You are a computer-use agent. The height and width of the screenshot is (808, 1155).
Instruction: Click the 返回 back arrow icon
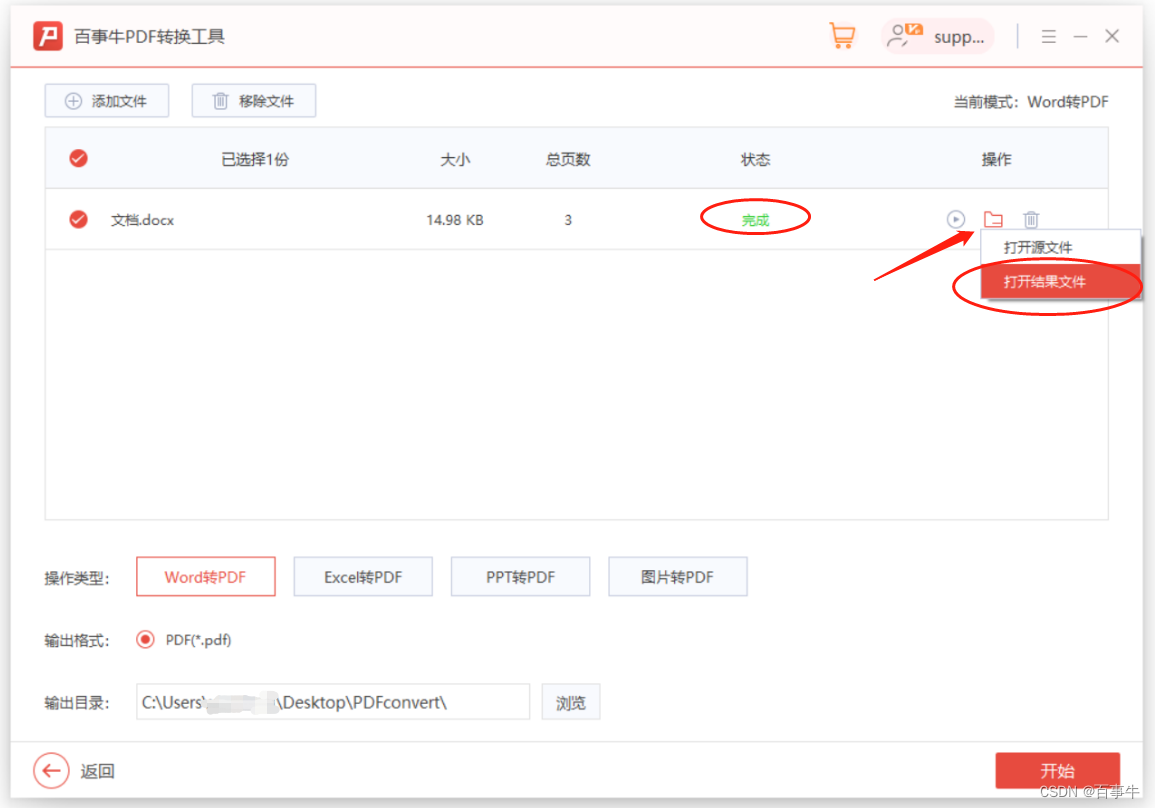click(52, 770)
